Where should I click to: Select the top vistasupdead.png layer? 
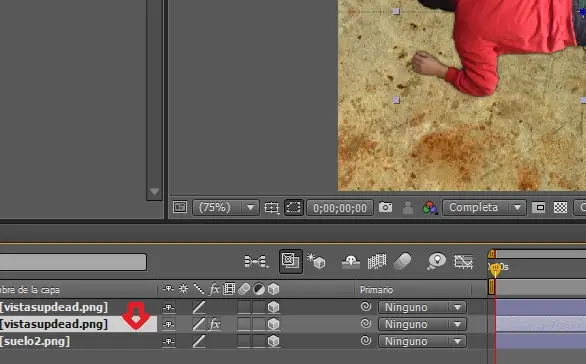[x=54, y=307]
